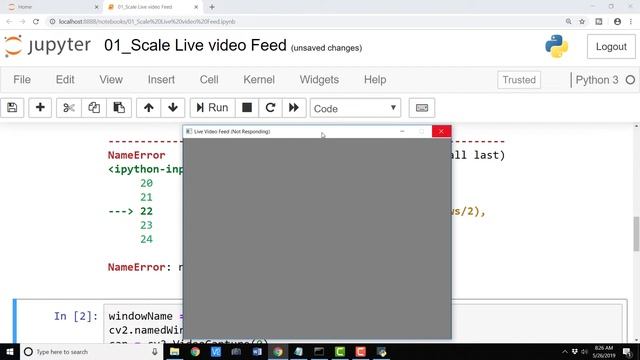Show hidden system tray icons chevron
640x360 pixels.
click(564, 352)
